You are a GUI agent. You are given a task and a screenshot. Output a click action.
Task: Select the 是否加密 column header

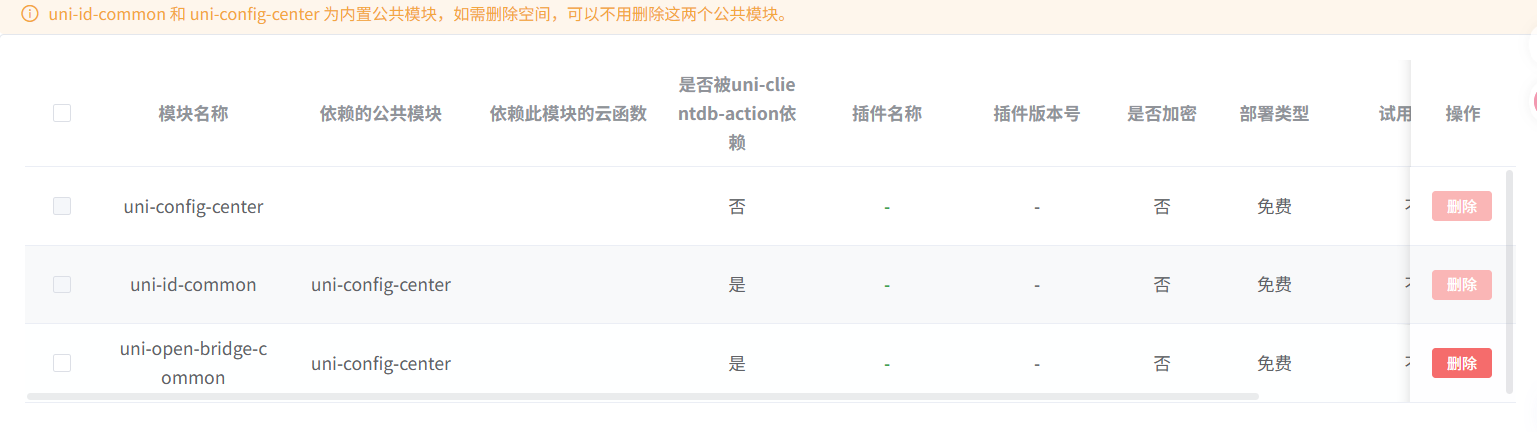[x=1161, y=114]
